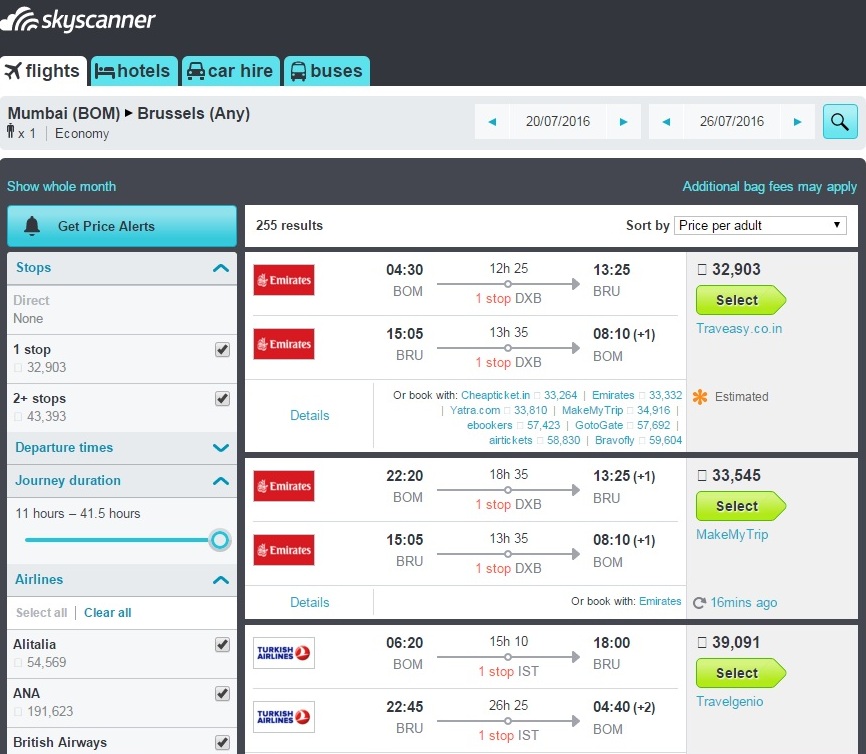Open the car hire tab
This screenshot has width=866, height=754.
pos(230,71)
